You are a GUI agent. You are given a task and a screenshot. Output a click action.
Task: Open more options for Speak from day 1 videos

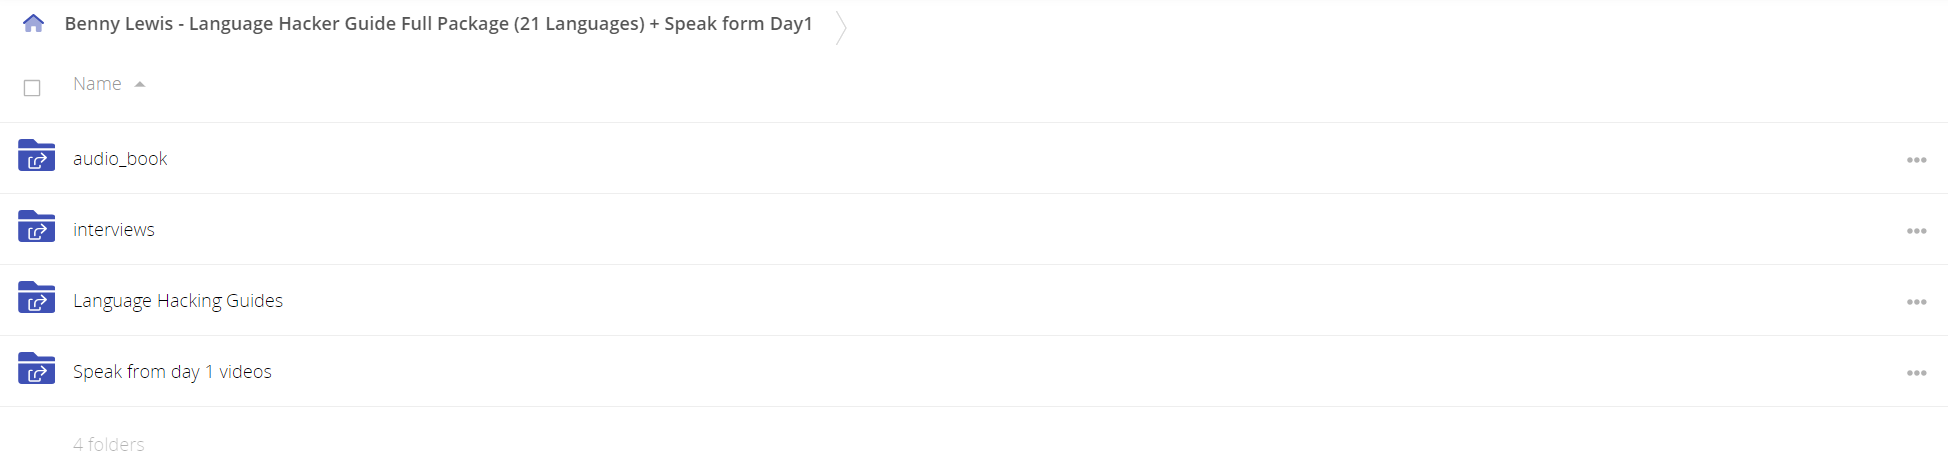point(1916,373)
